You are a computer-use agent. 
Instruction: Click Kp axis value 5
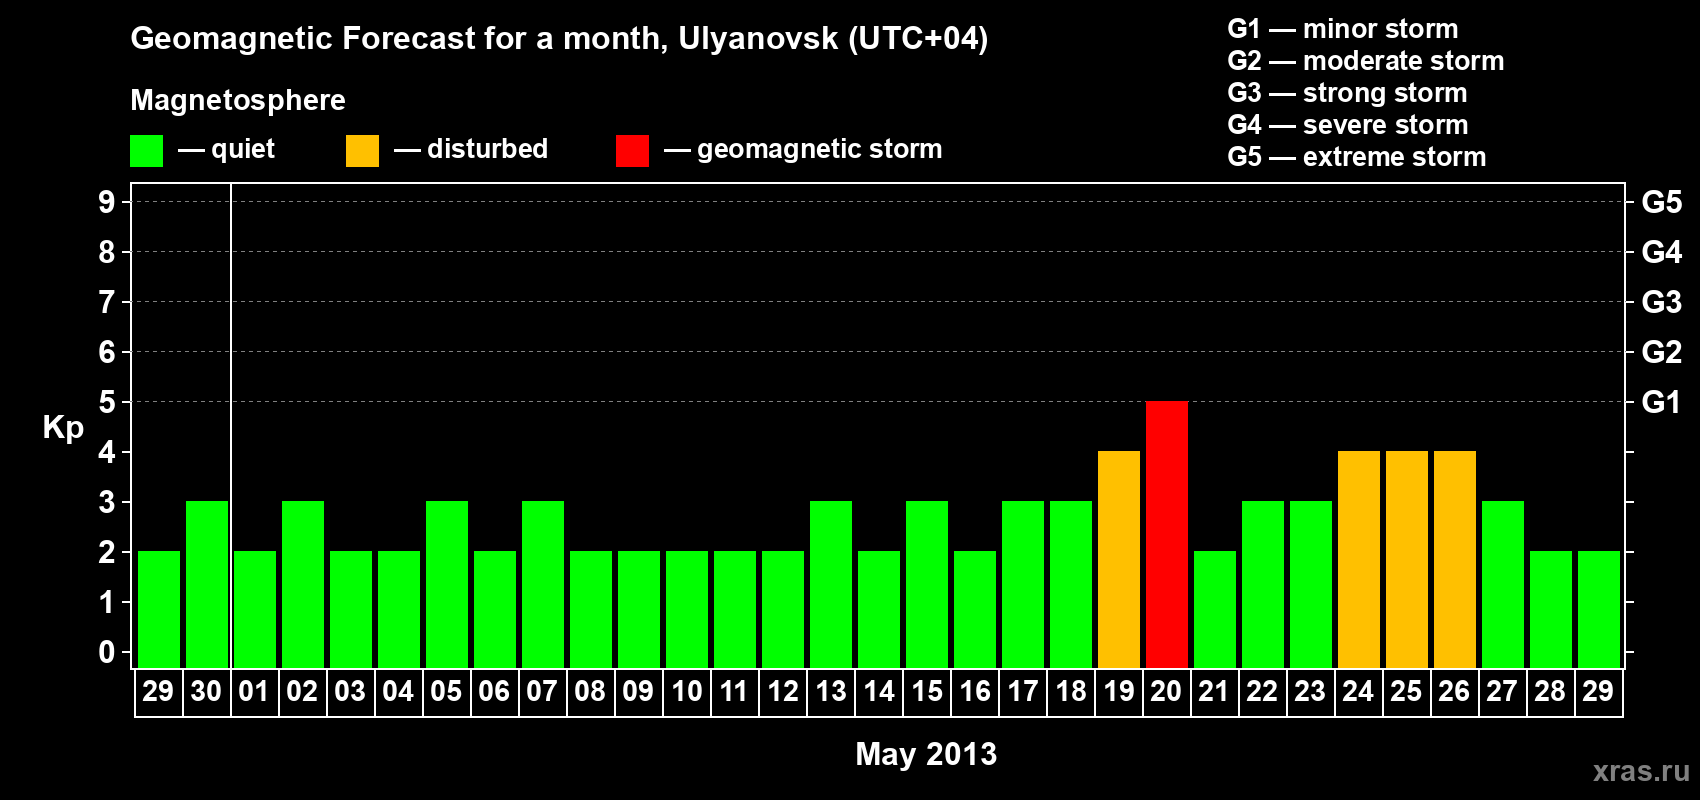pyautogui.click(x=107, y=402)
